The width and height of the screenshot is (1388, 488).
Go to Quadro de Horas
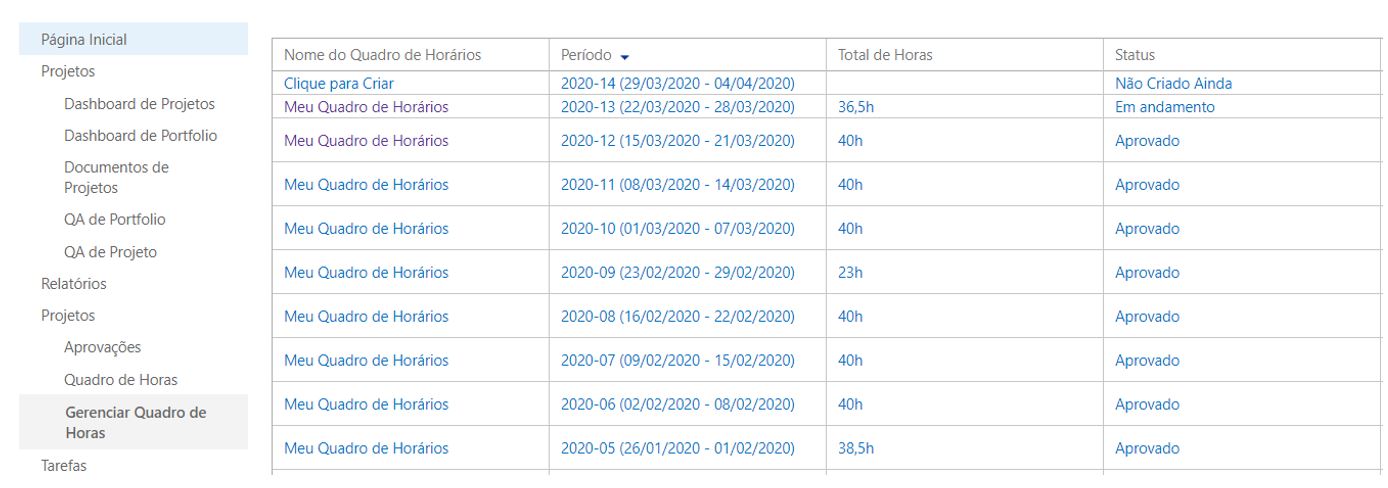click(121, 380)
